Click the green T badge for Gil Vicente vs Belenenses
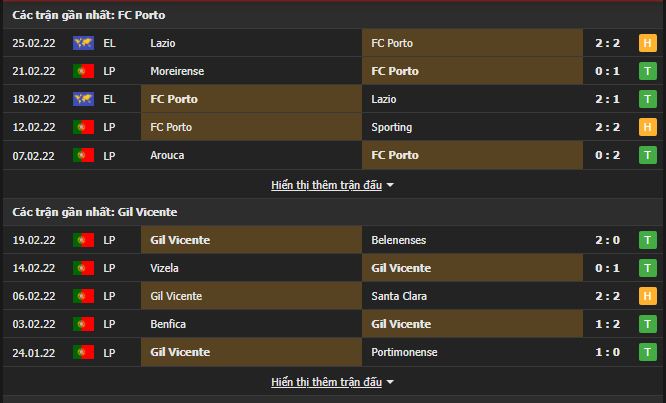The image size is (666, 403). click(647, 240)
